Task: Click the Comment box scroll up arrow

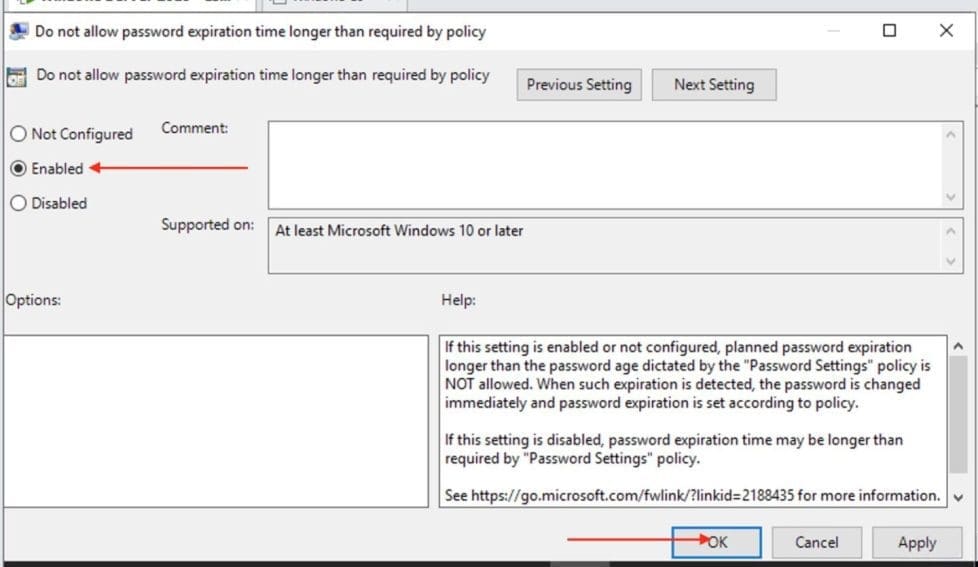Action: click(x=951, y=134)
